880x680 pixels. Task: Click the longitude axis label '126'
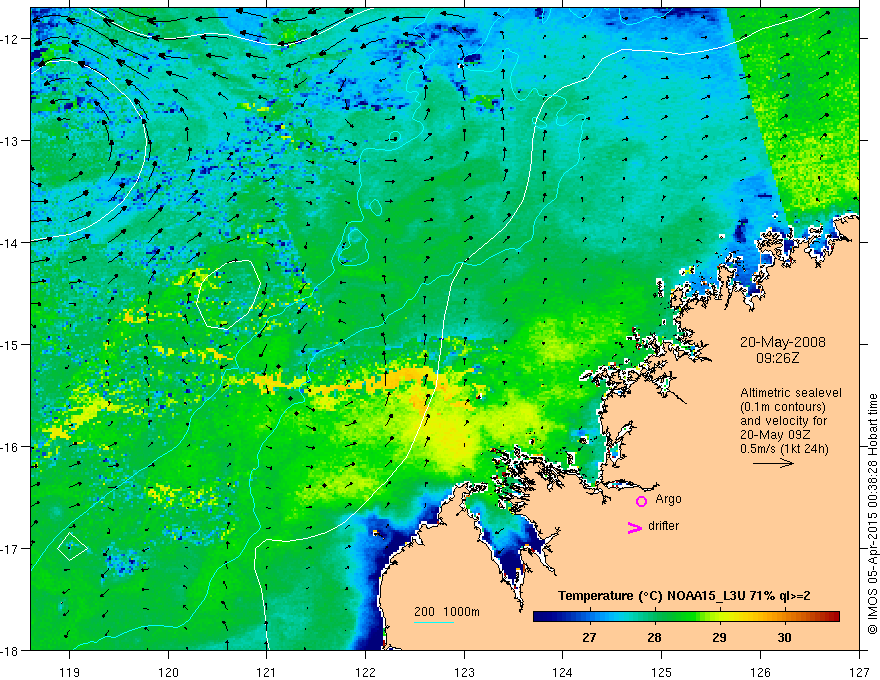[x=760, y=672]
